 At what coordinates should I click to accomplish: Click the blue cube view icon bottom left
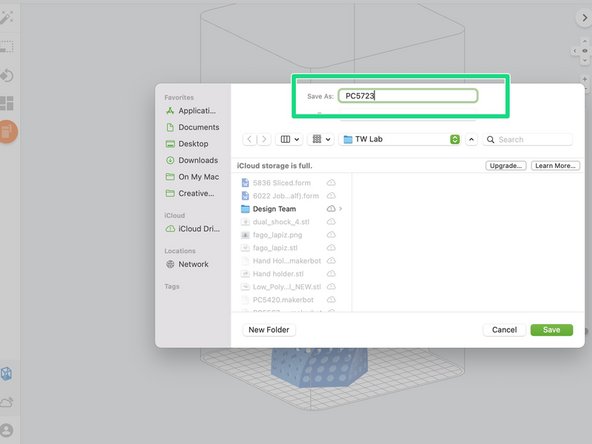pyautogui.click(x=6, y=374)
